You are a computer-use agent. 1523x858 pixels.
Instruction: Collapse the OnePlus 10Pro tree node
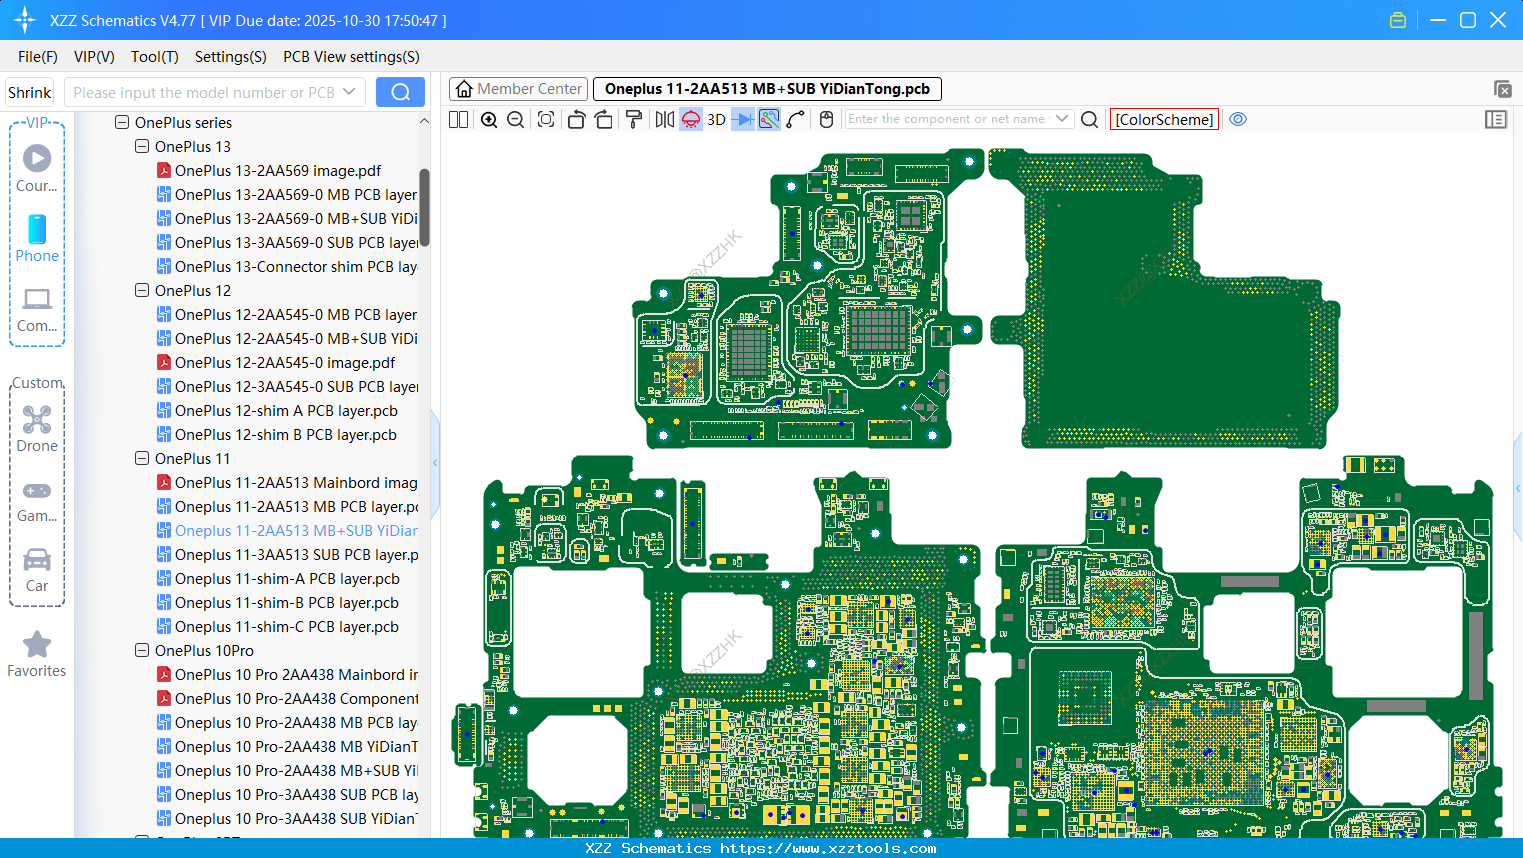pyautogui.click(x=142, y=650)
